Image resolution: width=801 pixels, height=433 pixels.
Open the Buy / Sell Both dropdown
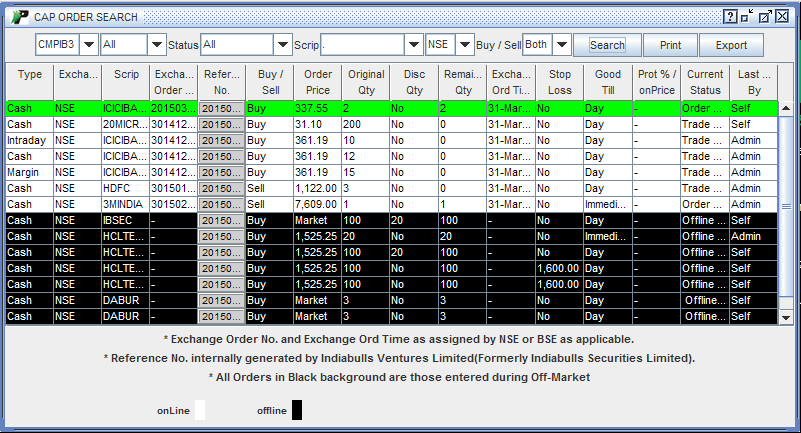click(561, 44)
